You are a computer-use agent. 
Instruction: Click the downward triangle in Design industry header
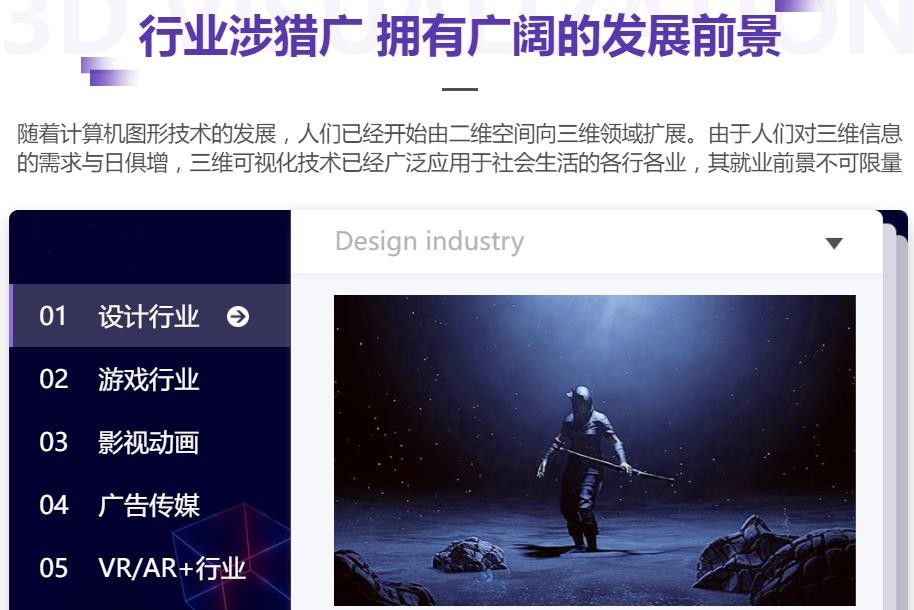(x=834, y=243)
